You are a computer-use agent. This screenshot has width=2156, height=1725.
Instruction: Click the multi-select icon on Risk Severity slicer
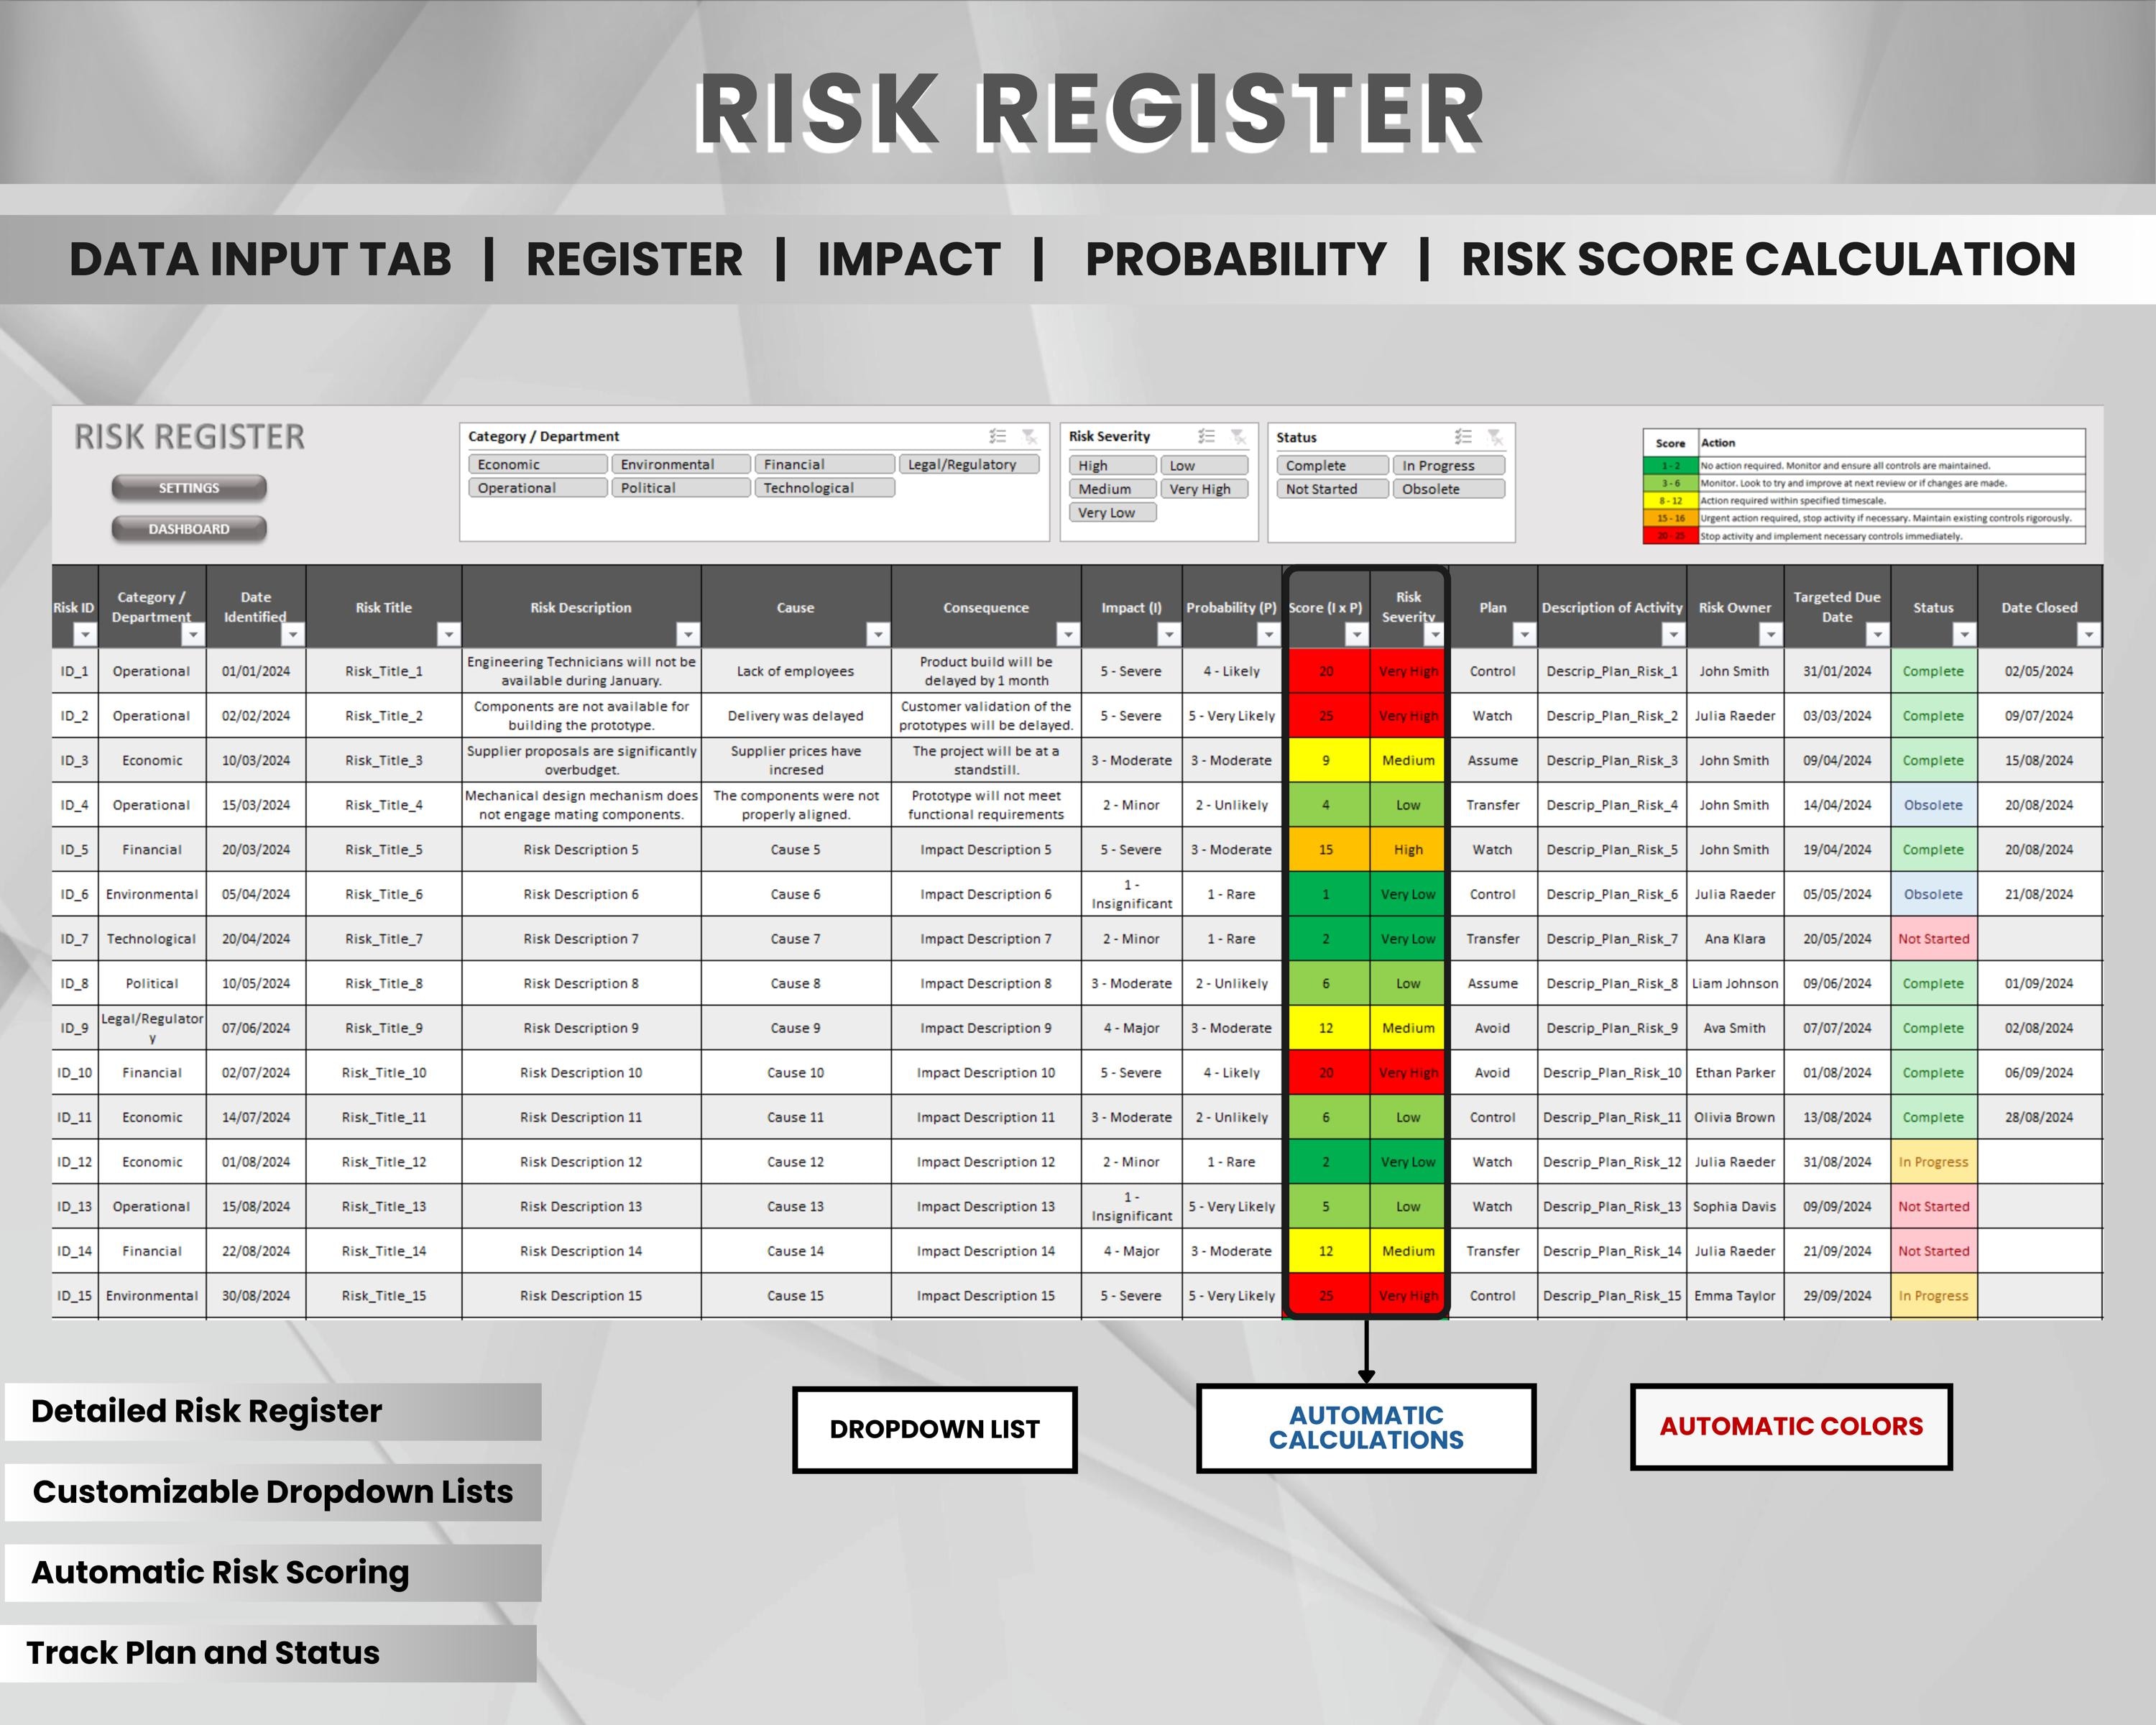click(x=1206, y=437)
